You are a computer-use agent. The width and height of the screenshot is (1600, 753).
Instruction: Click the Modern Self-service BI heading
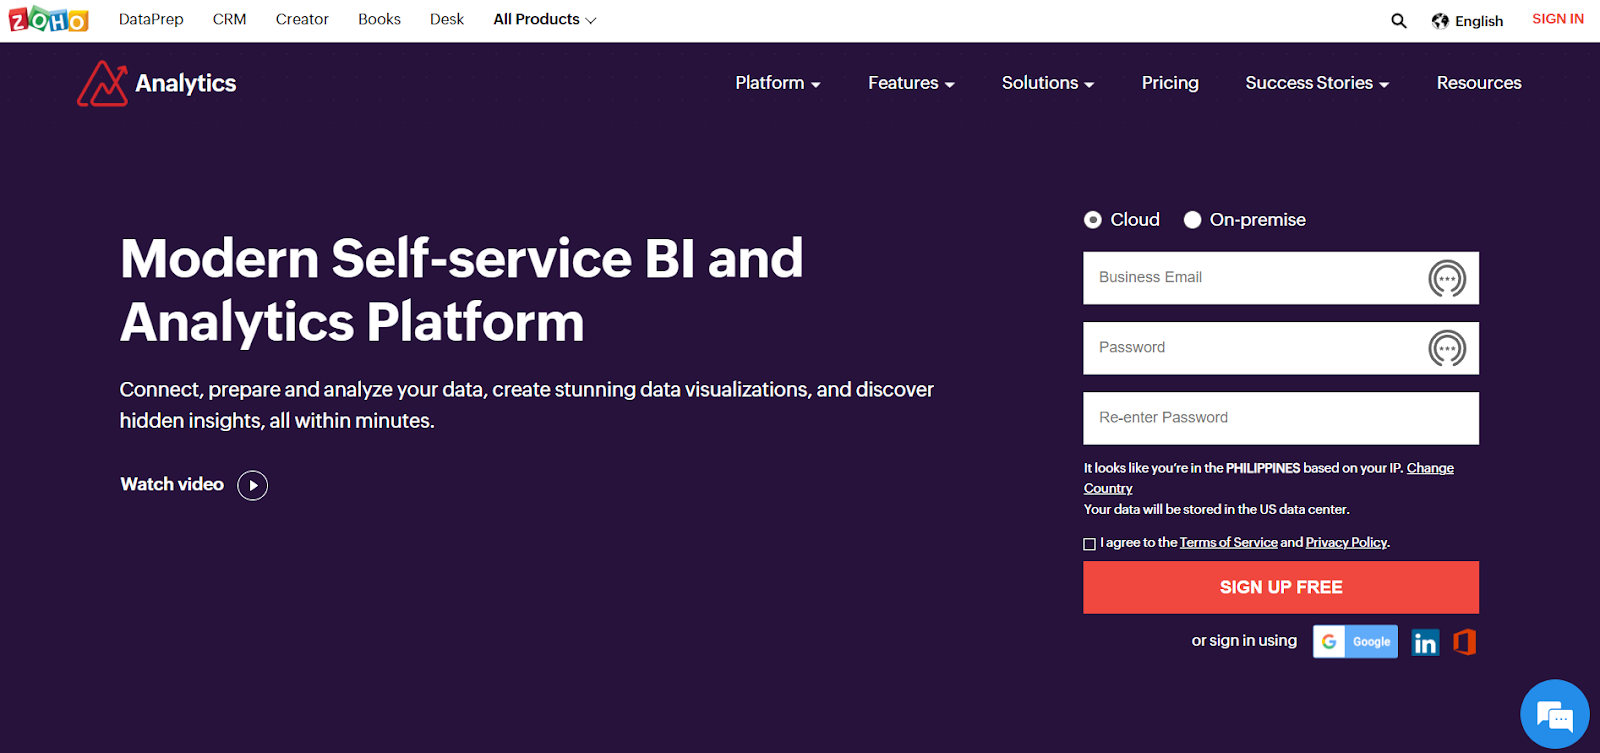461,290
